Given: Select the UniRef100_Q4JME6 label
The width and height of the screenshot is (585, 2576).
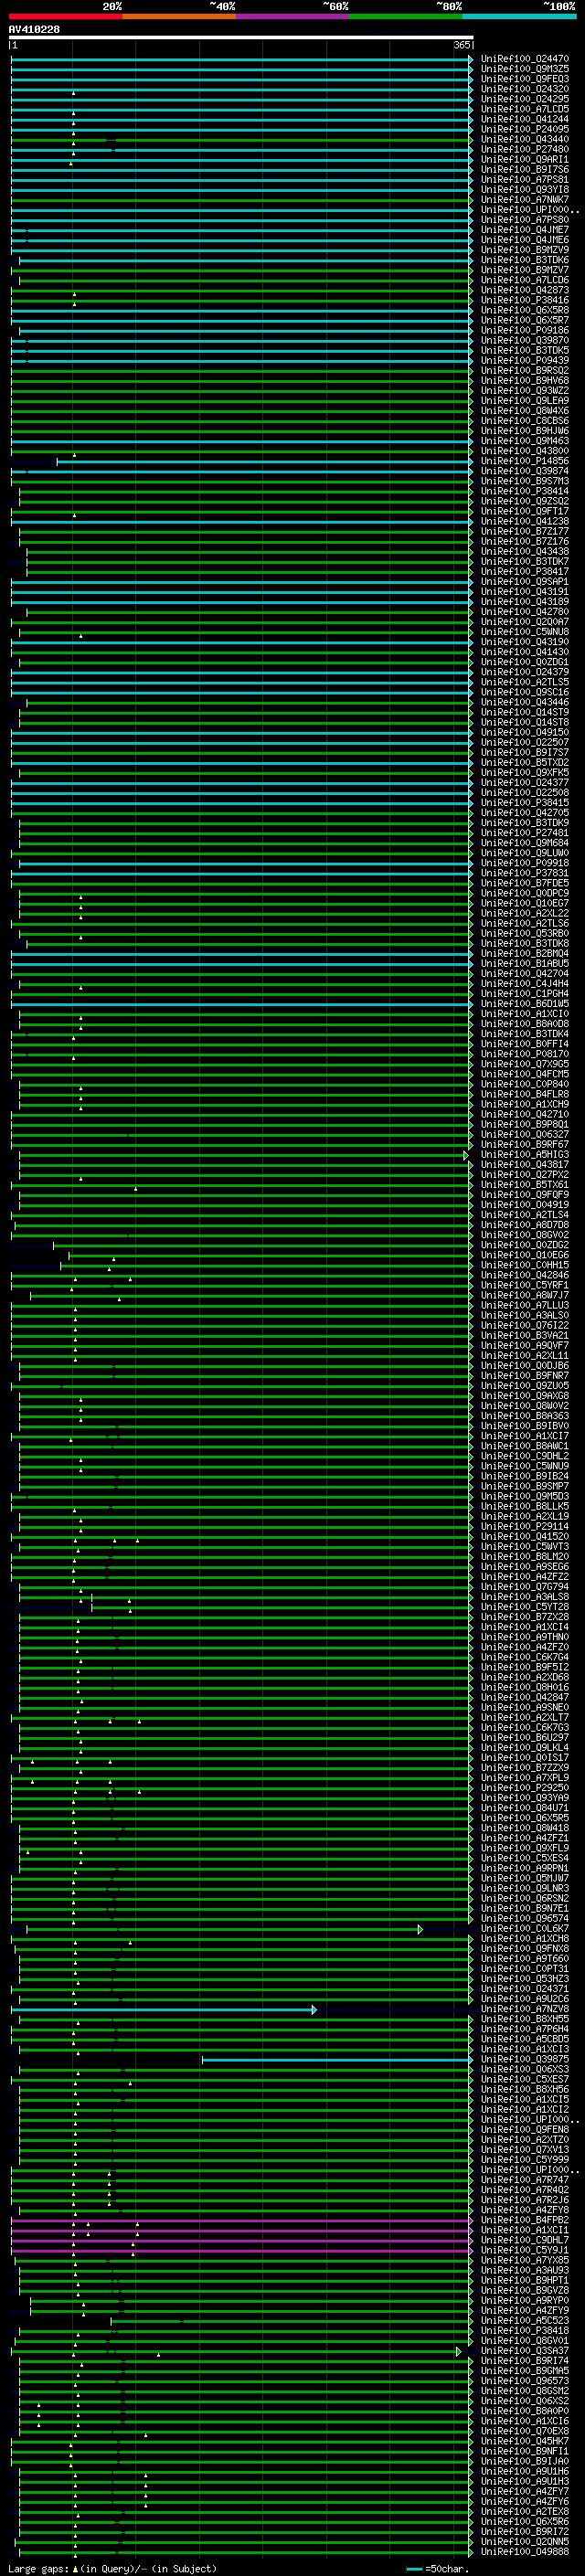Looking at the screenshot, I should click(x=525, y=240).
